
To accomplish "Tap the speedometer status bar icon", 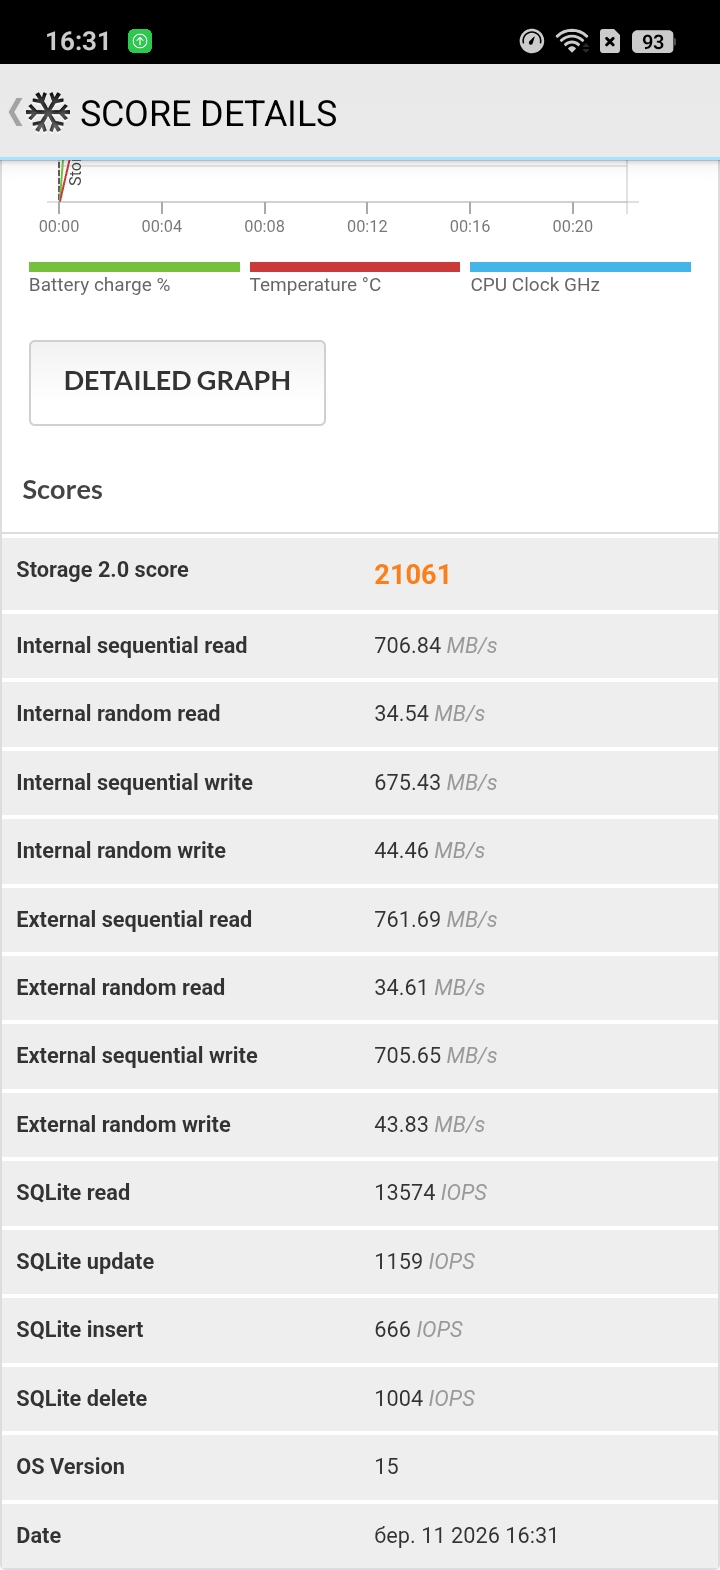I will (x=532, y=41).
